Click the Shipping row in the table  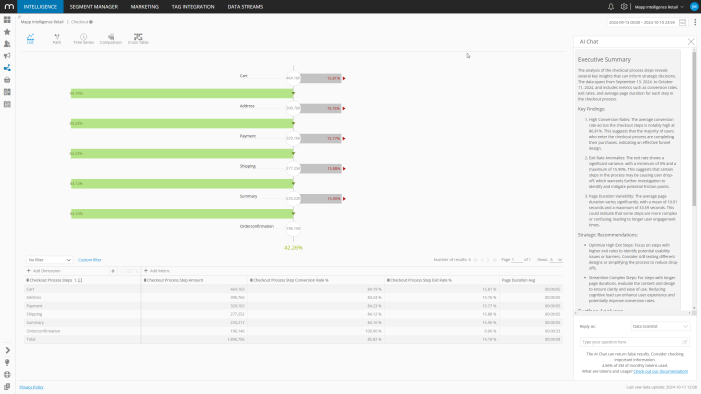point(293,314)
